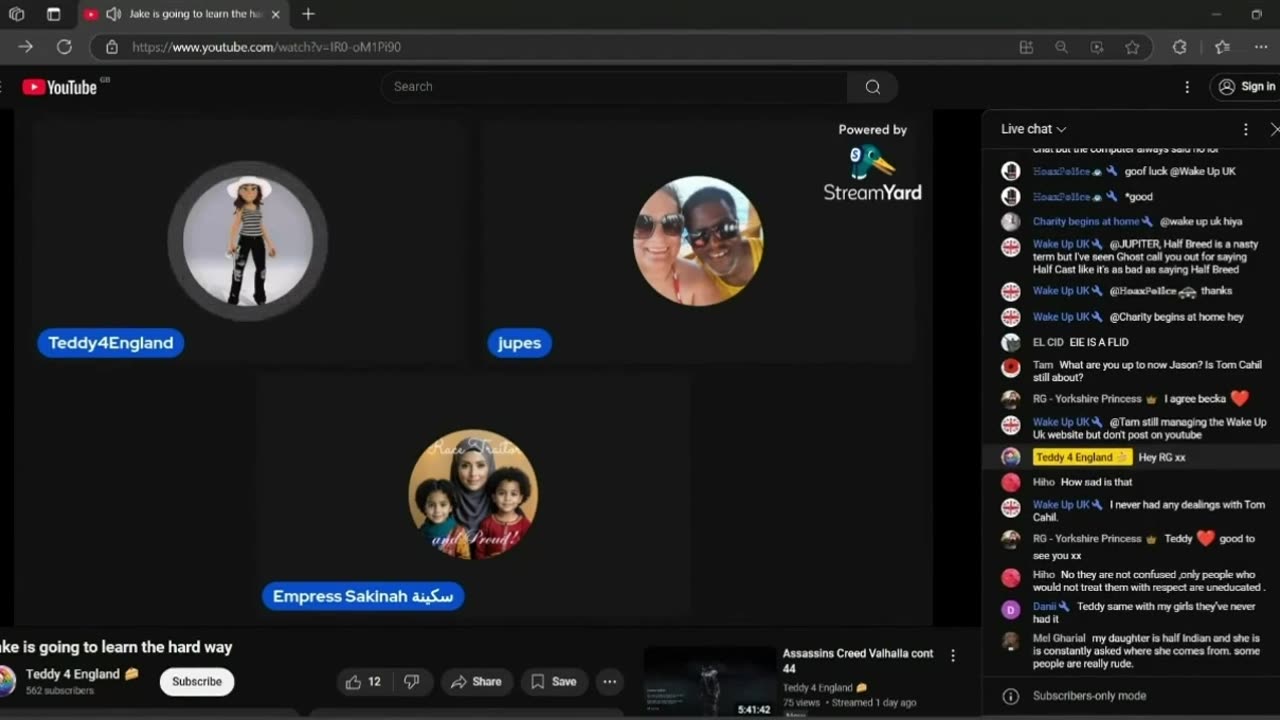Open the vertical tab actions menu icon
This screenshot has width=1280, height=720.
(x=54, y=14)
